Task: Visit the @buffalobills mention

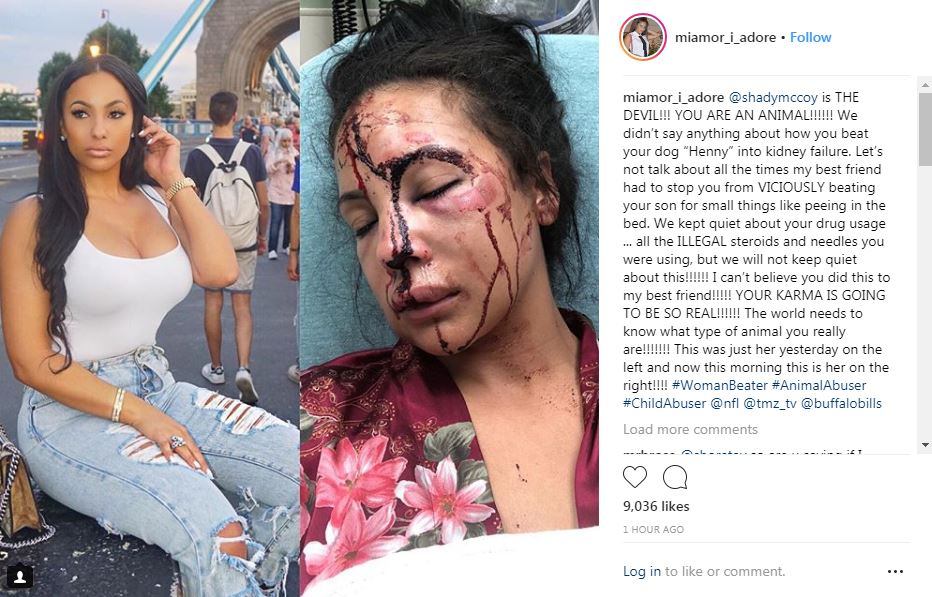Action: coord(841,403)
